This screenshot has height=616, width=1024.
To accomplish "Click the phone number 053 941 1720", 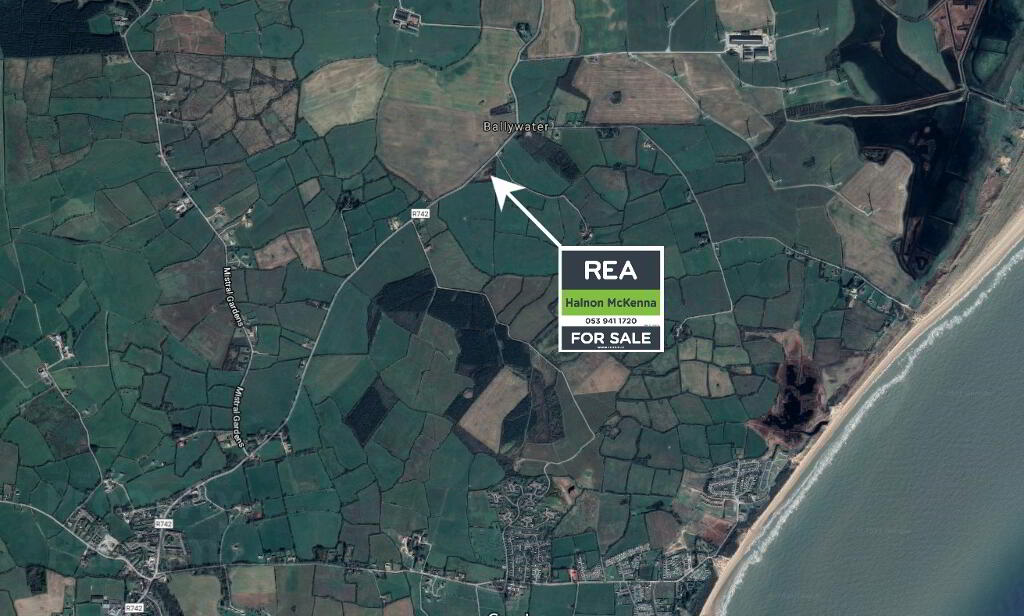I will [x=610, y=321].
